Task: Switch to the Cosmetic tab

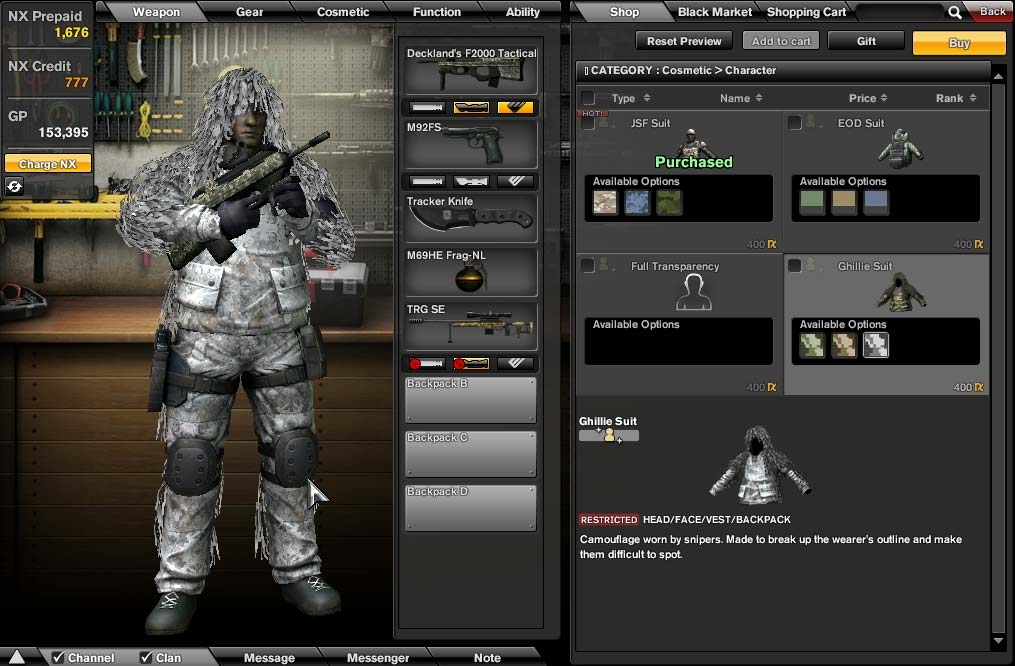Action: pos(343,12)
